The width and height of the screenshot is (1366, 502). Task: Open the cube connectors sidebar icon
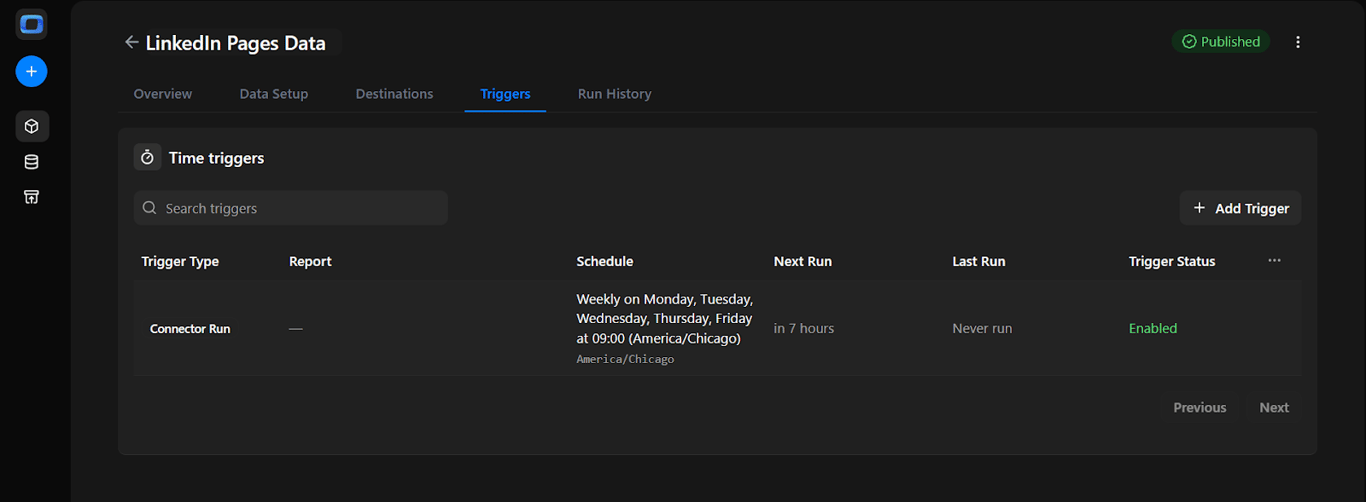pos(32,127)
